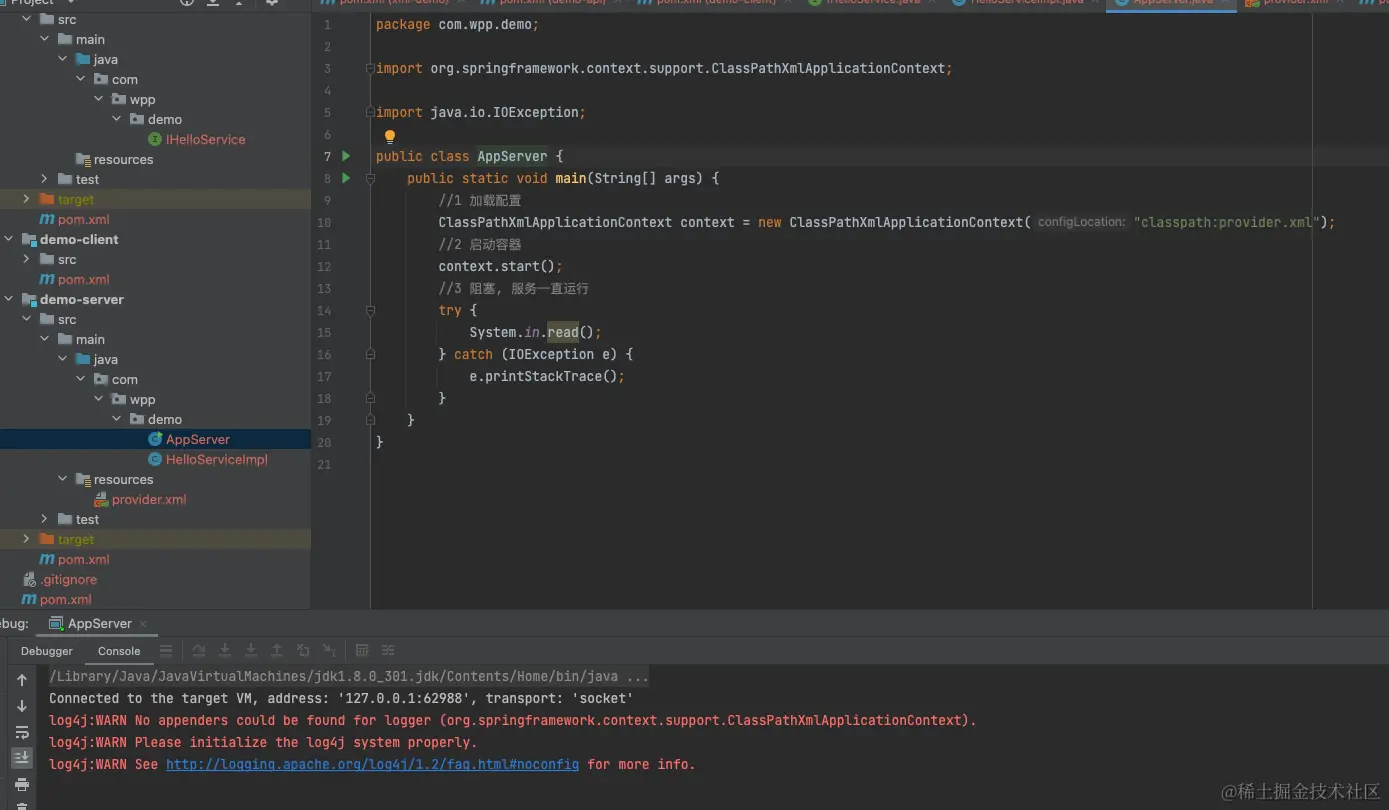Click the console down arrow icon
This screenshot has width=1389, height=810.
[22, 706]
